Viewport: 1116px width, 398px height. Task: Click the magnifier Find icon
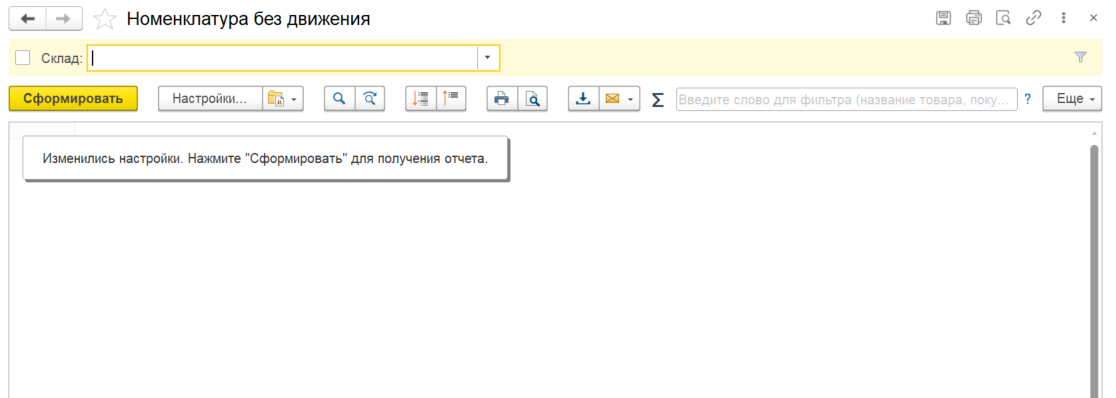(339, 99)
